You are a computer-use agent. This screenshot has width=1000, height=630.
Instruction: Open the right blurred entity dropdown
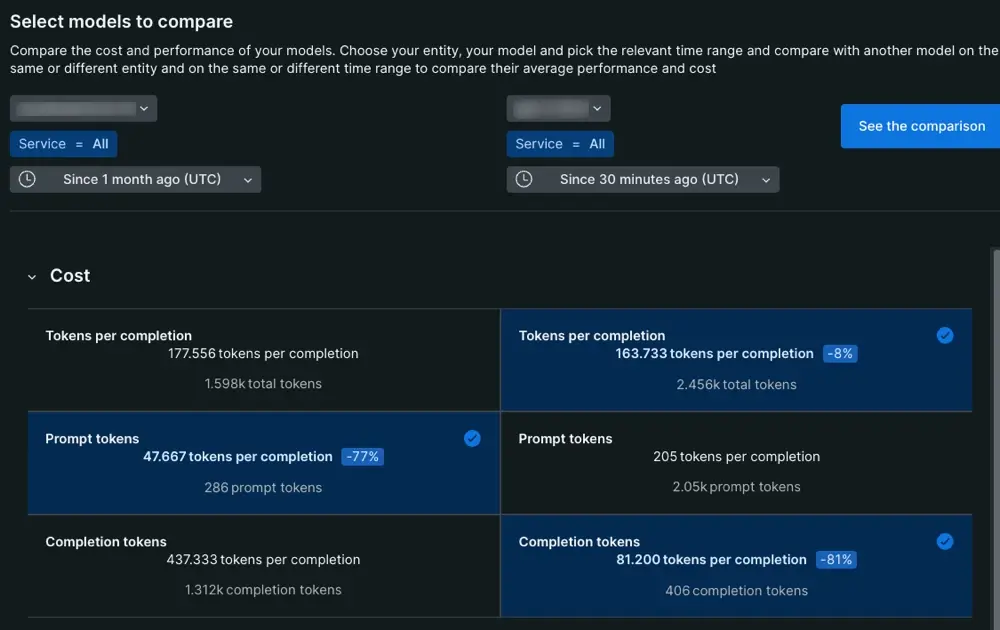coord(558,108)
